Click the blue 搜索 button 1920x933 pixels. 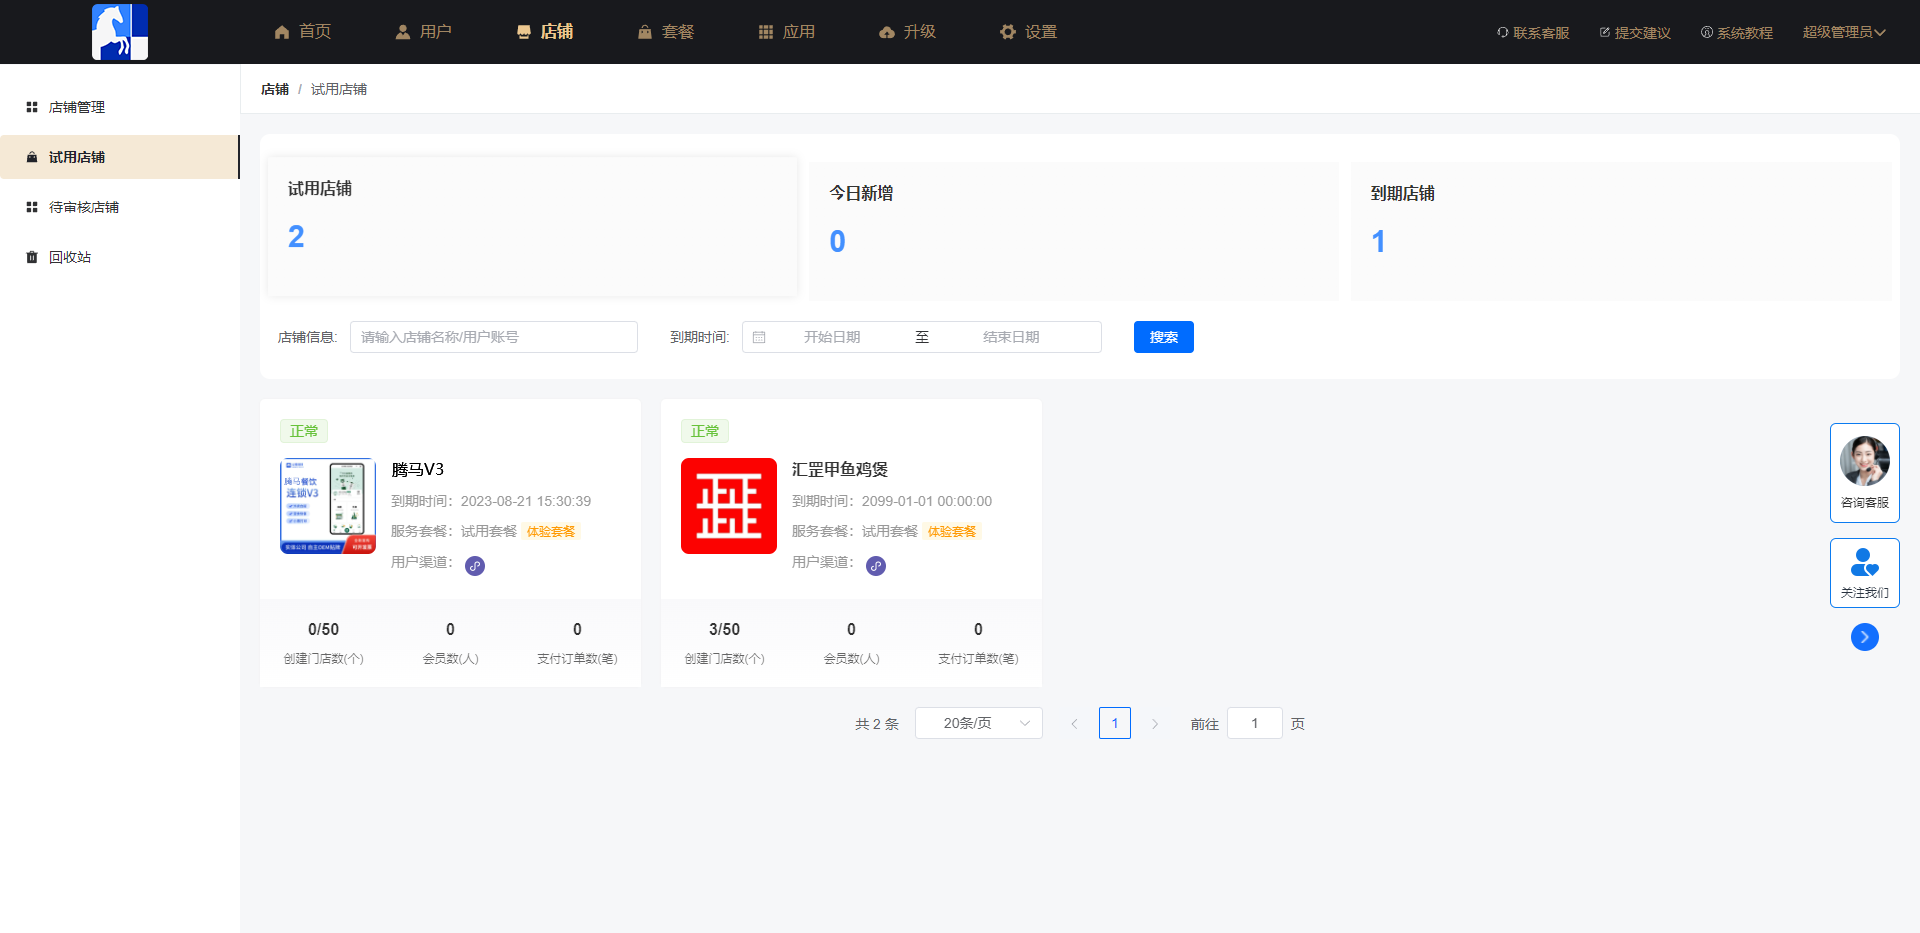1164,337
